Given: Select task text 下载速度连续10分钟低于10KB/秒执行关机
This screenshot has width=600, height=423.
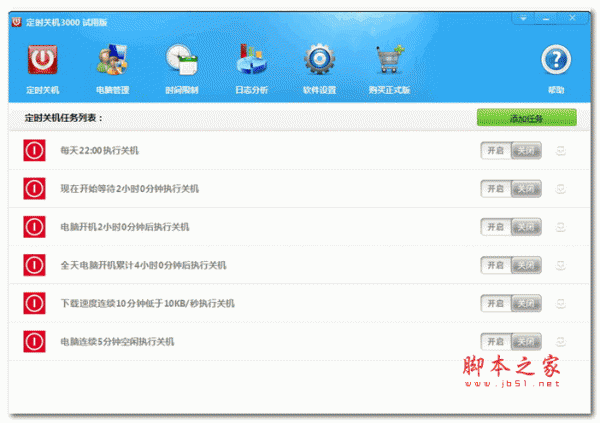Looking at the screenshot, I should [148, 303].
